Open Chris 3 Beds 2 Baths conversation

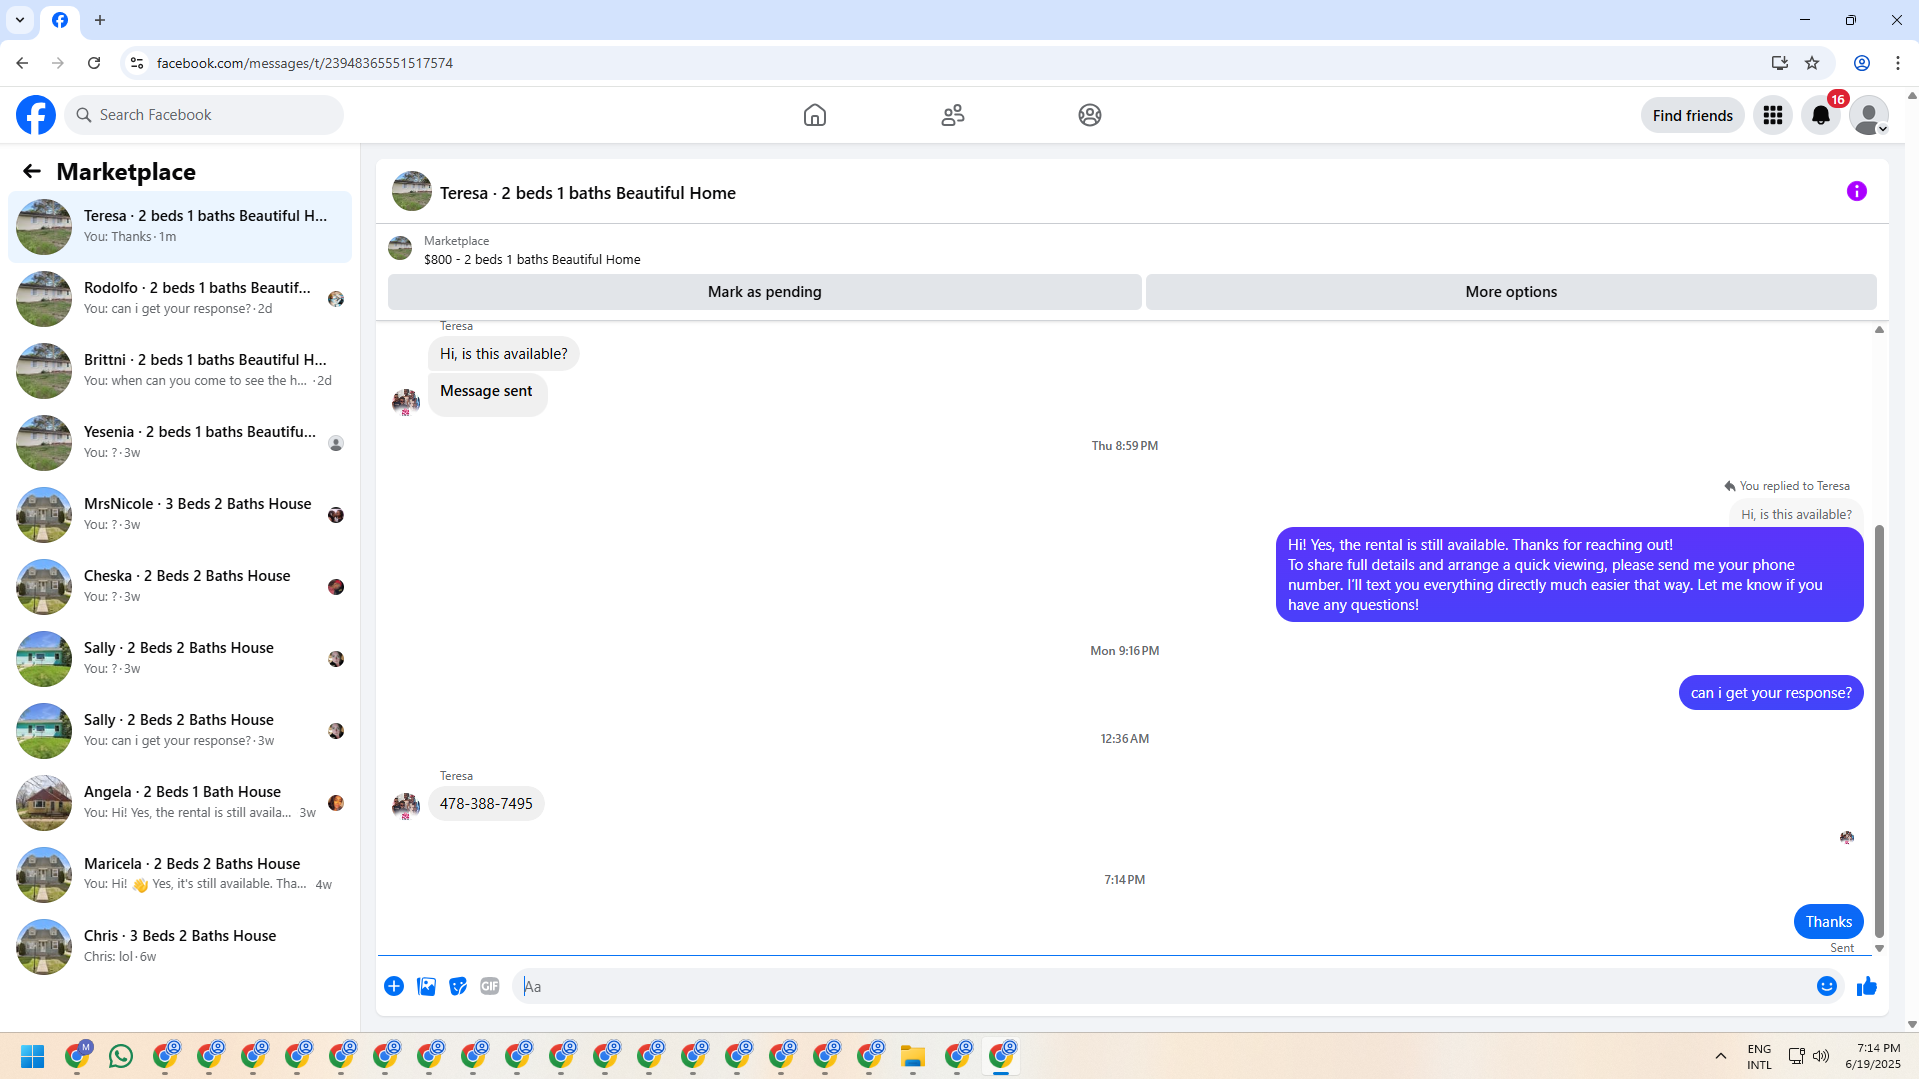pyautogui.click(x=180, y=947)
